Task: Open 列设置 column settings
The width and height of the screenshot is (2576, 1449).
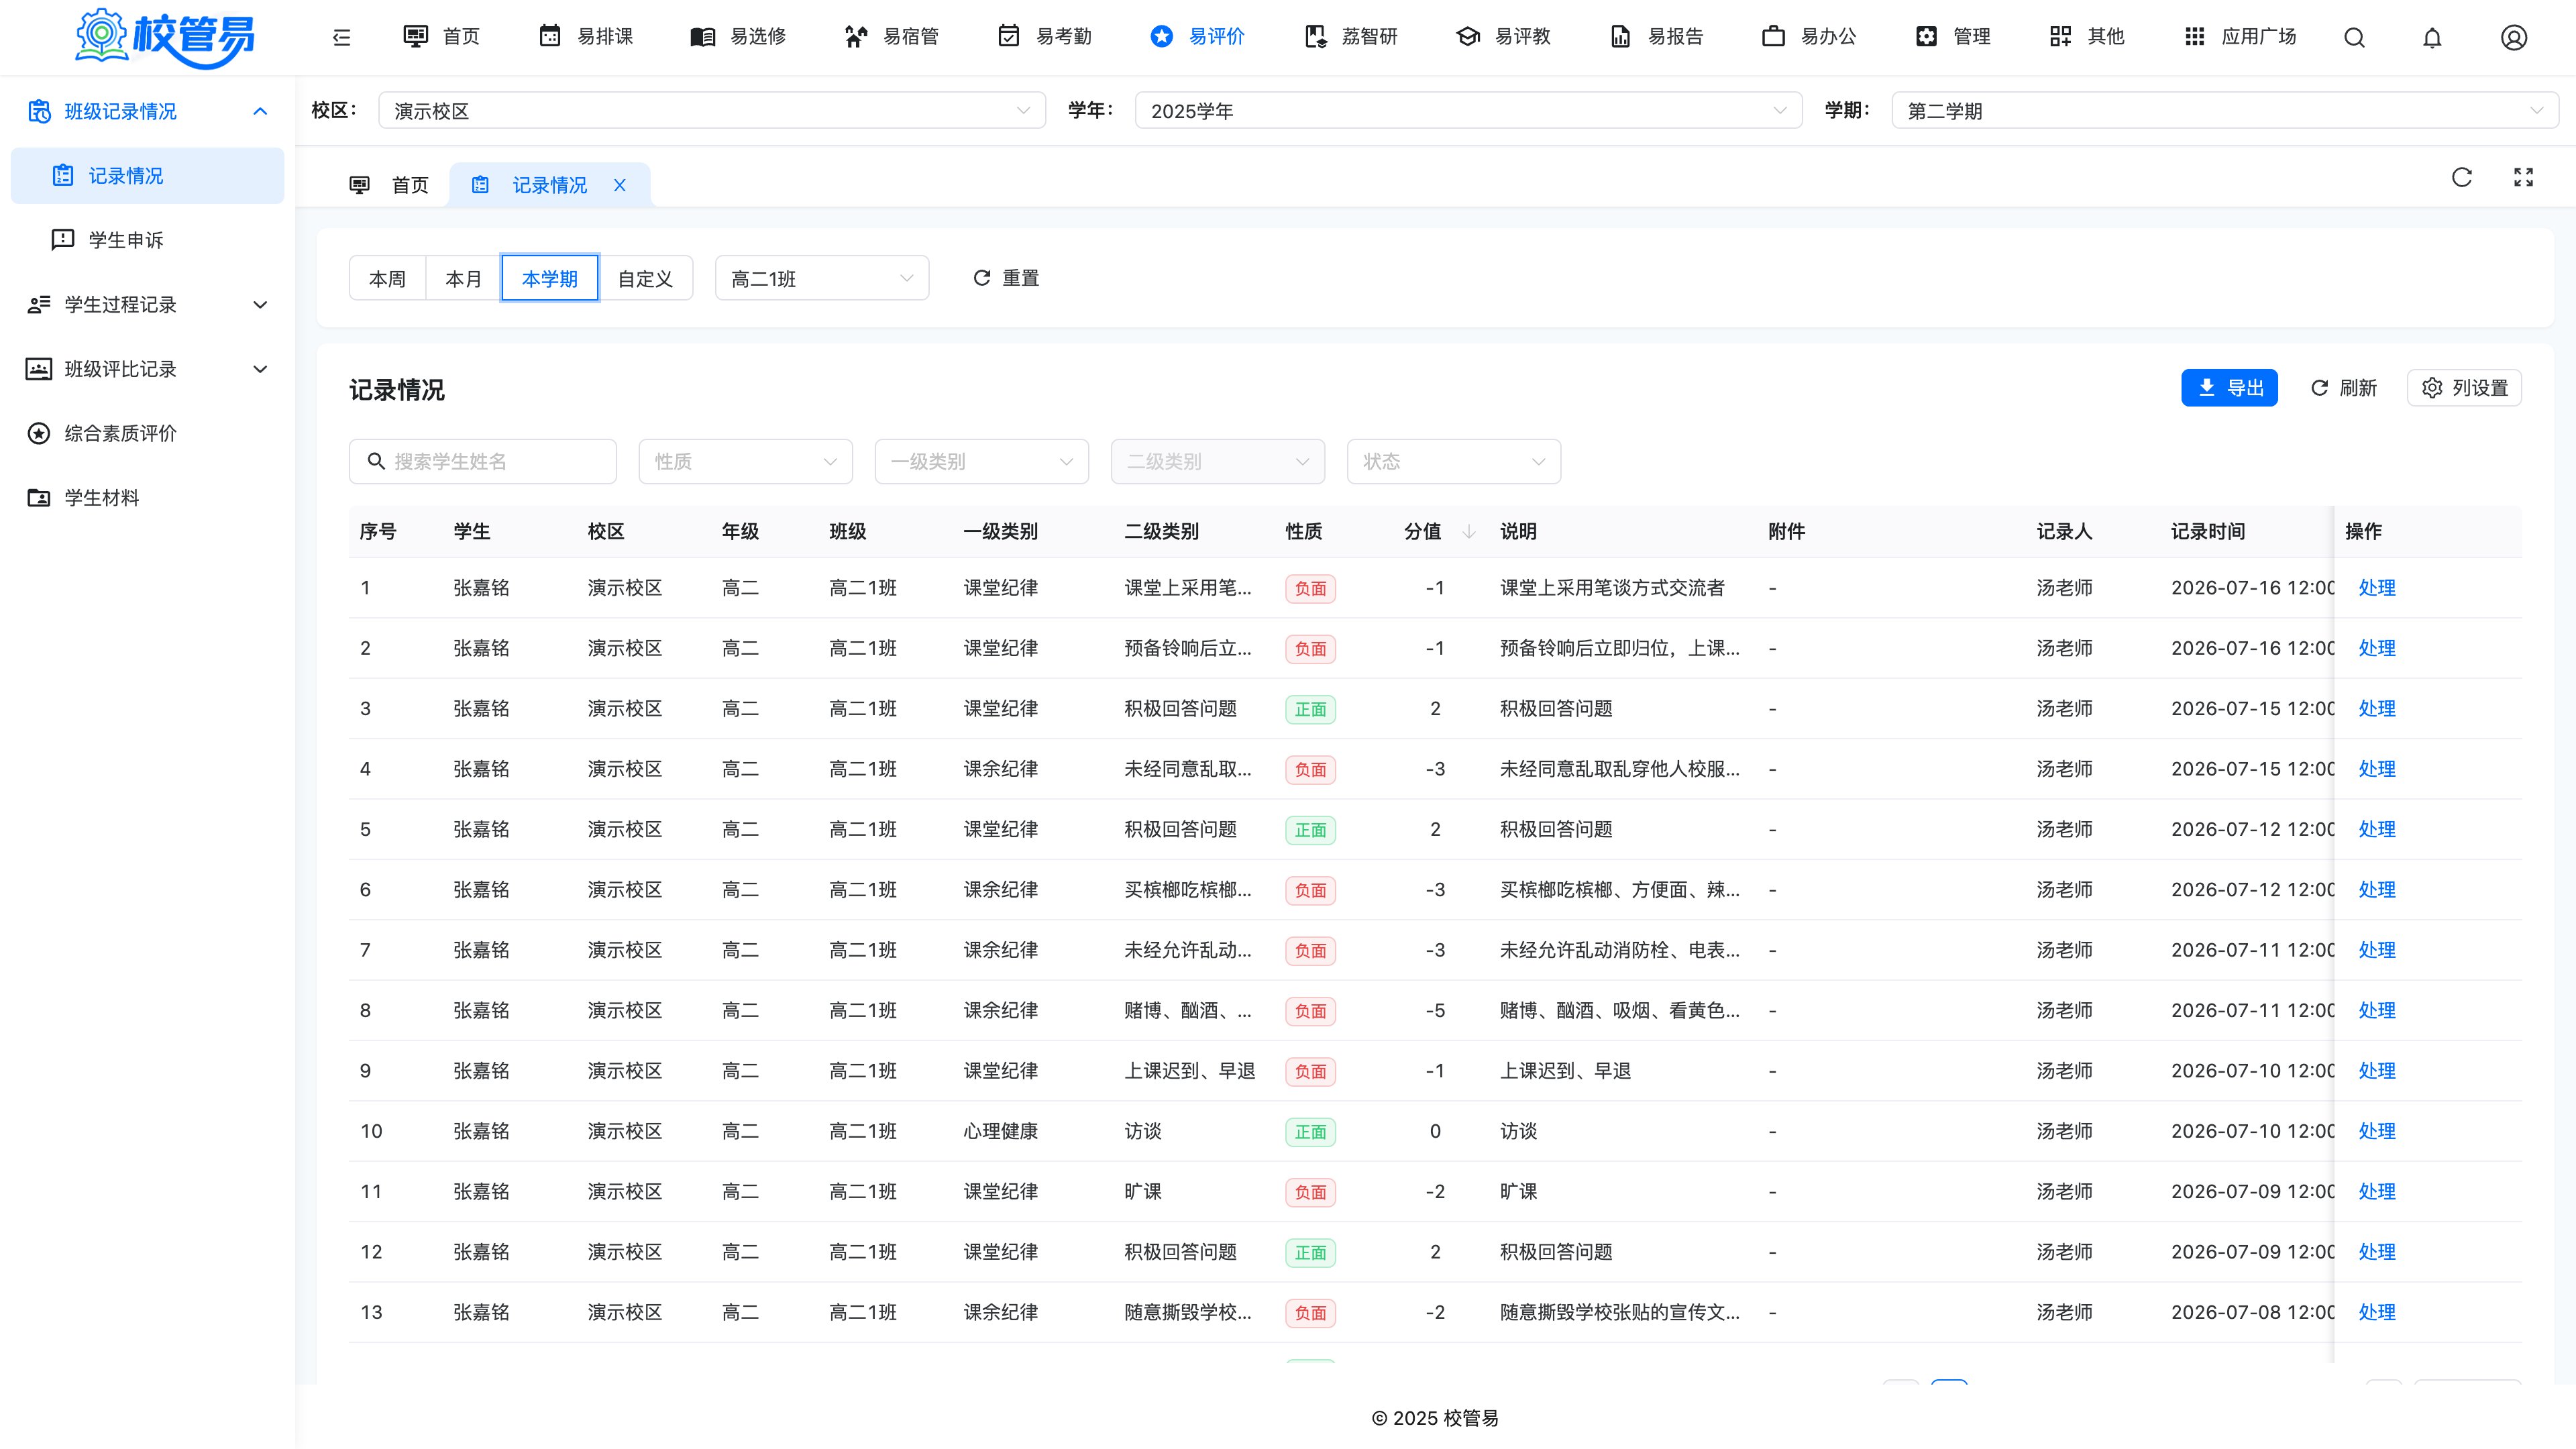Action: pos(2464,388)
